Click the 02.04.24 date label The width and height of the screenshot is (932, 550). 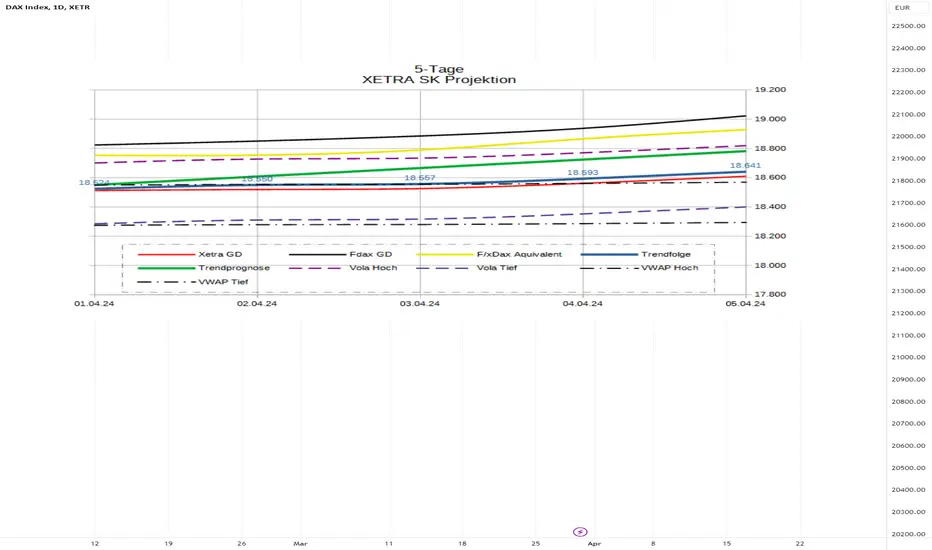(257, 304)
